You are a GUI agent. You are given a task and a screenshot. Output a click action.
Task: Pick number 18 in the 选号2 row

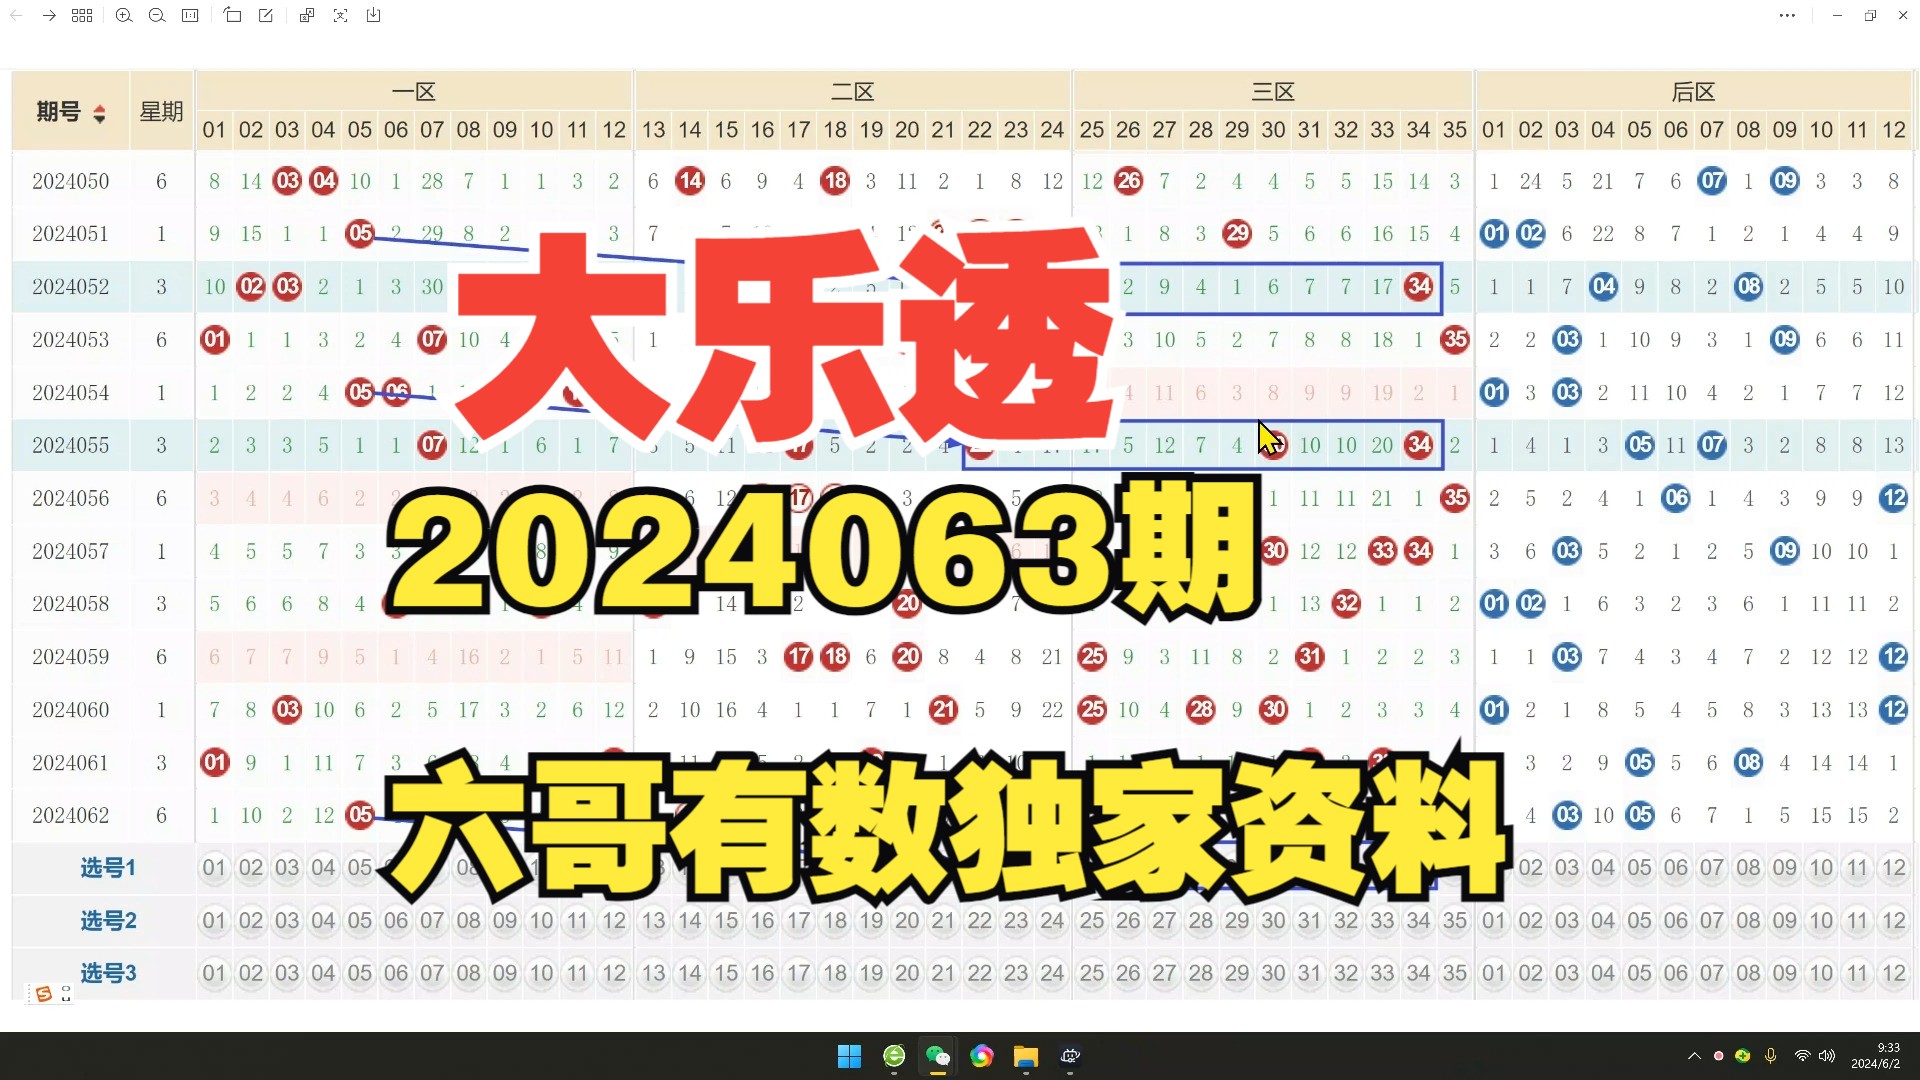(835, 921)
